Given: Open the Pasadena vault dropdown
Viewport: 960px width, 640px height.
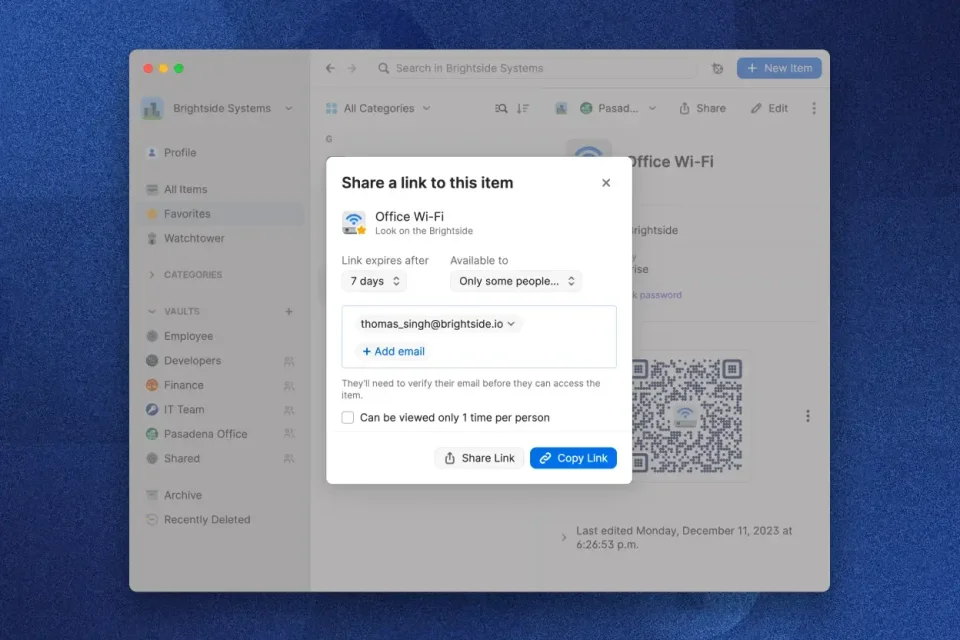Looking at the screenshot, I should click(618, 108).
